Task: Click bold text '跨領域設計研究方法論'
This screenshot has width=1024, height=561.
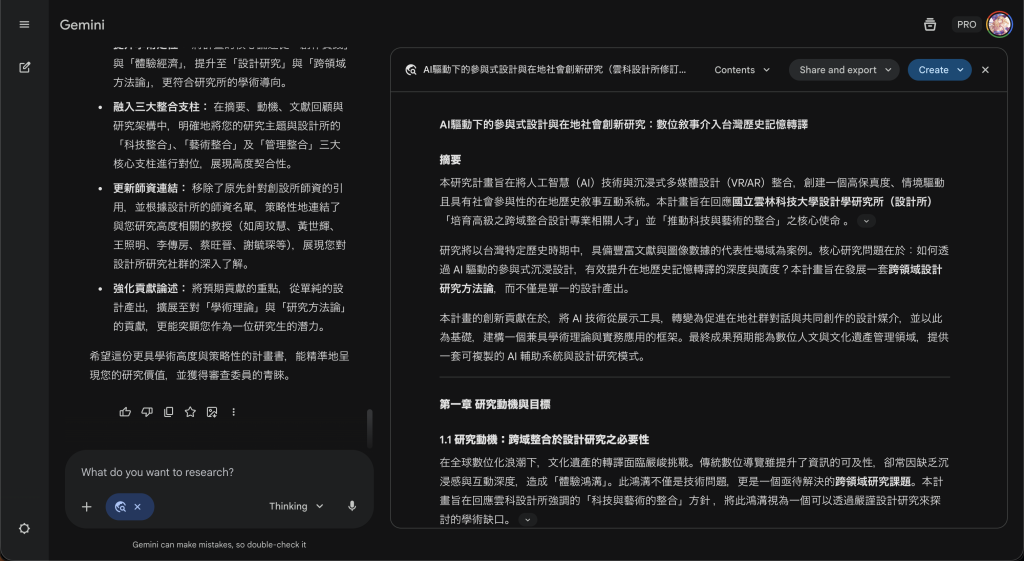Action: coord(691,279)
